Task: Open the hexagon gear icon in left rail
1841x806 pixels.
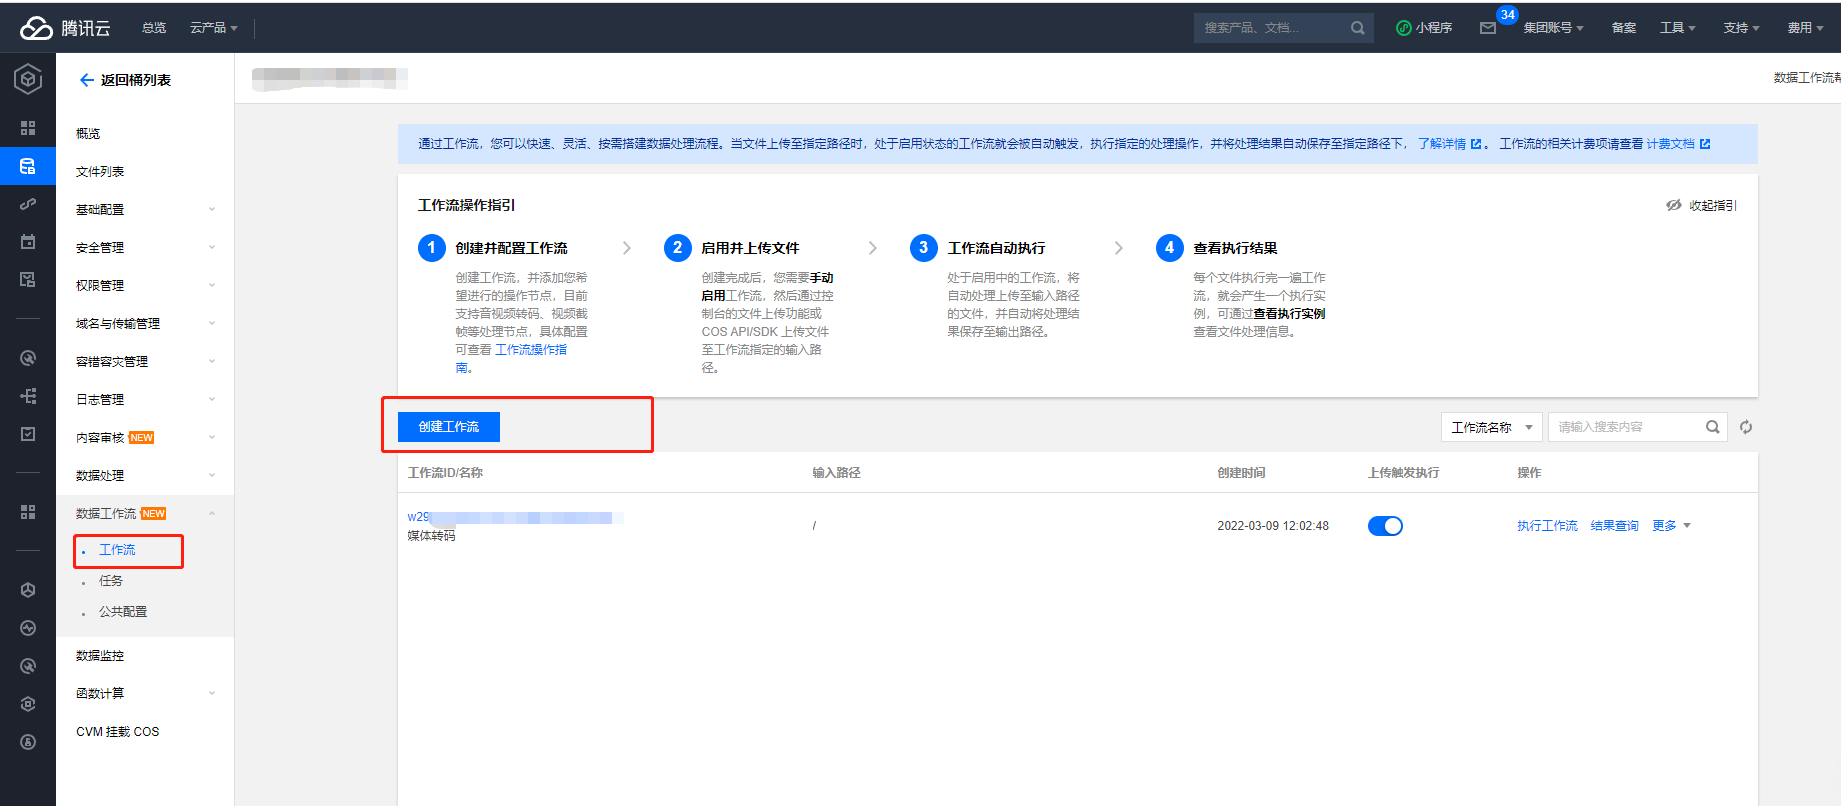Action: tap(28, 704)
